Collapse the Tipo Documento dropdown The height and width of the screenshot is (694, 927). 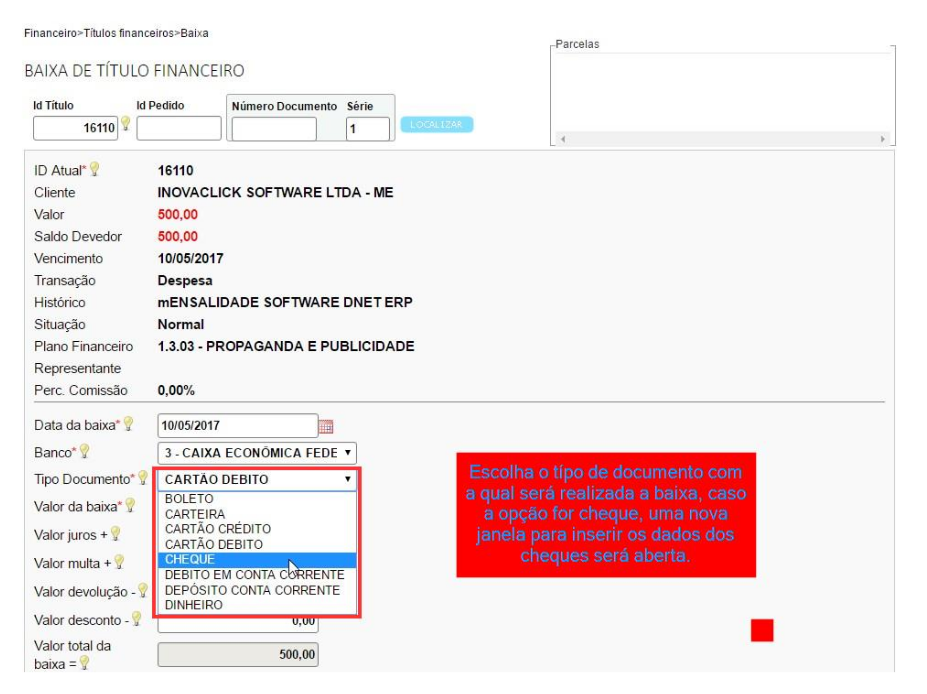(x=257, y=479)
